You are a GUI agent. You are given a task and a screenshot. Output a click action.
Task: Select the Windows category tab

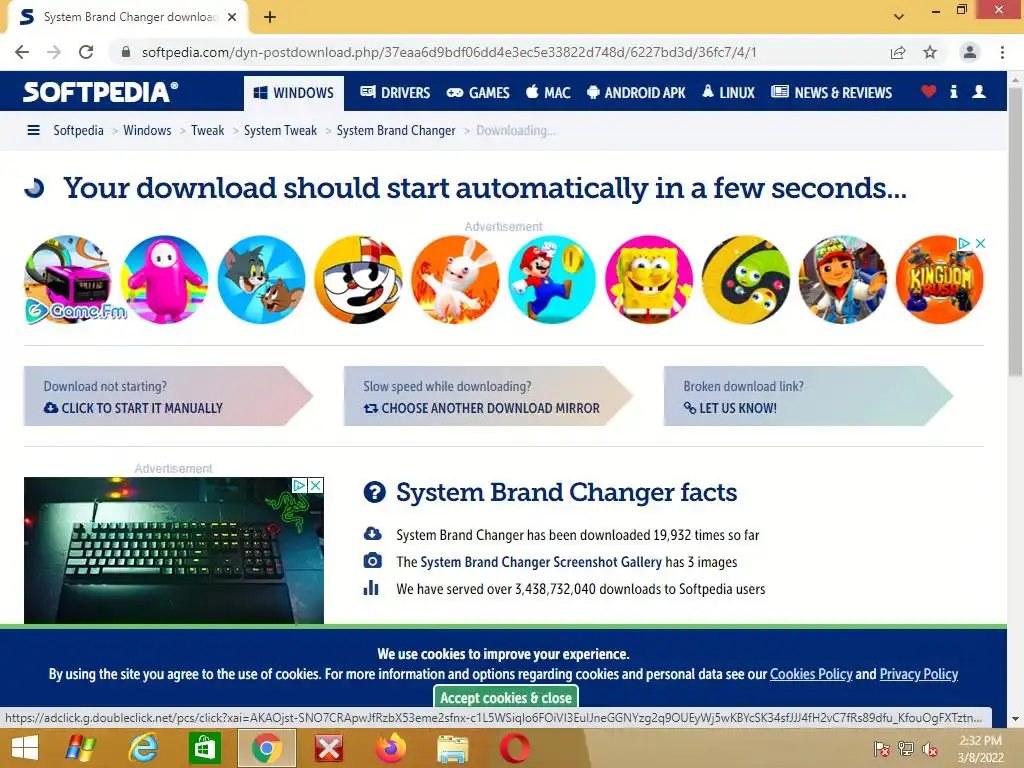point(293,93)
